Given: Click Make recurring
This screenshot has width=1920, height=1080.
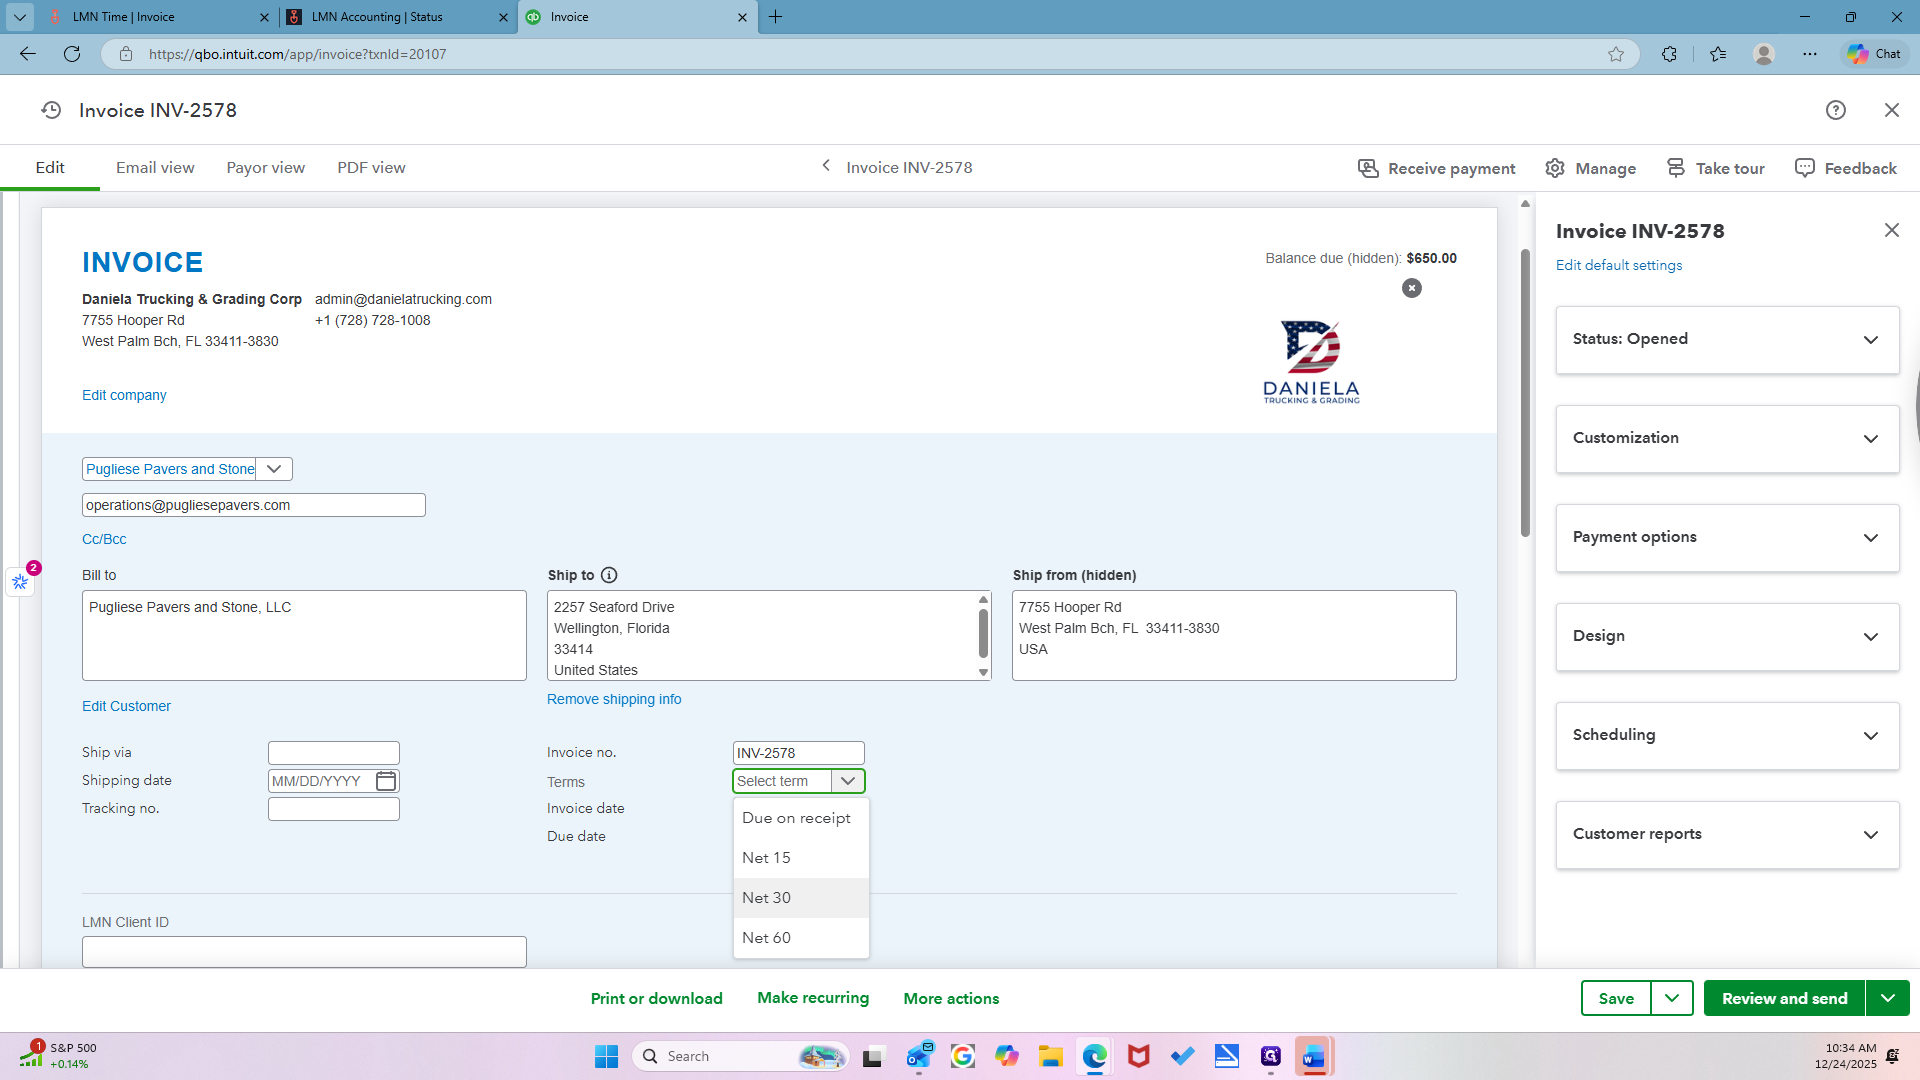Looking at the screenshot, I should click(x=813, y=998).
